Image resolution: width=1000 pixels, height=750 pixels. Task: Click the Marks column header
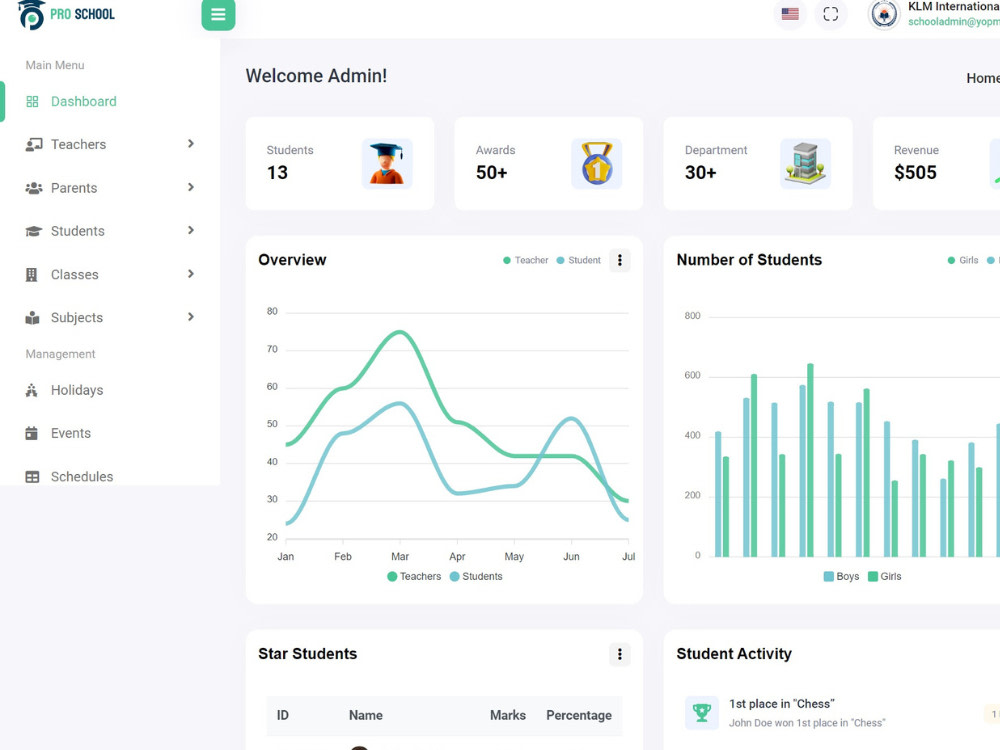pos(508,716)
